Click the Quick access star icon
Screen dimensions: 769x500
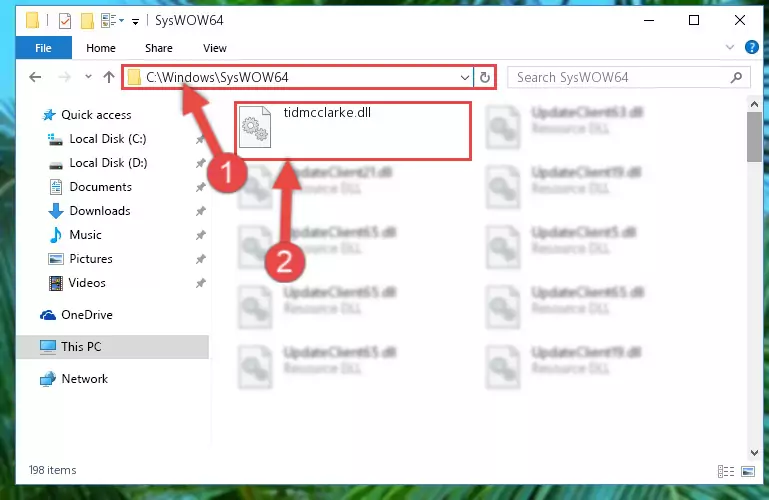(49, 115)
